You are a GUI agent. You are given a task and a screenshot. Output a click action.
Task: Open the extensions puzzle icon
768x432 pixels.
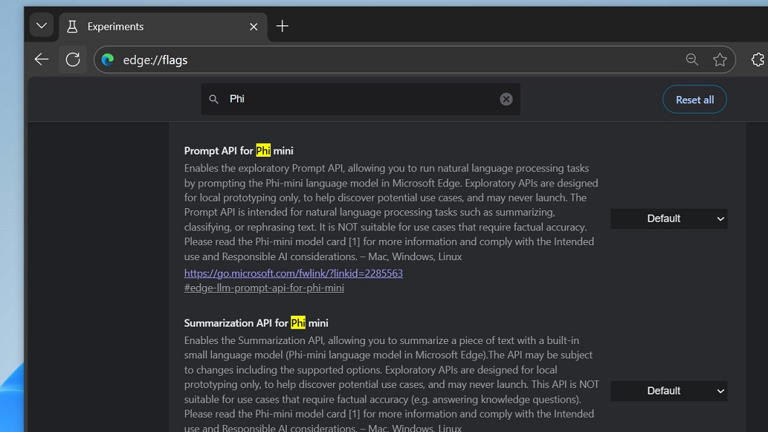pyautogui.click(x=758, y=60)
